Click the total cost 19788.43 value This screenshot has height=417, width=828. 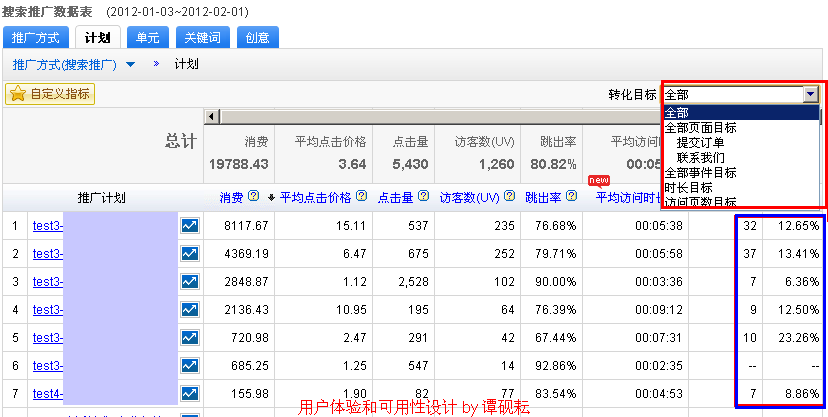click(x=239, y=164)
